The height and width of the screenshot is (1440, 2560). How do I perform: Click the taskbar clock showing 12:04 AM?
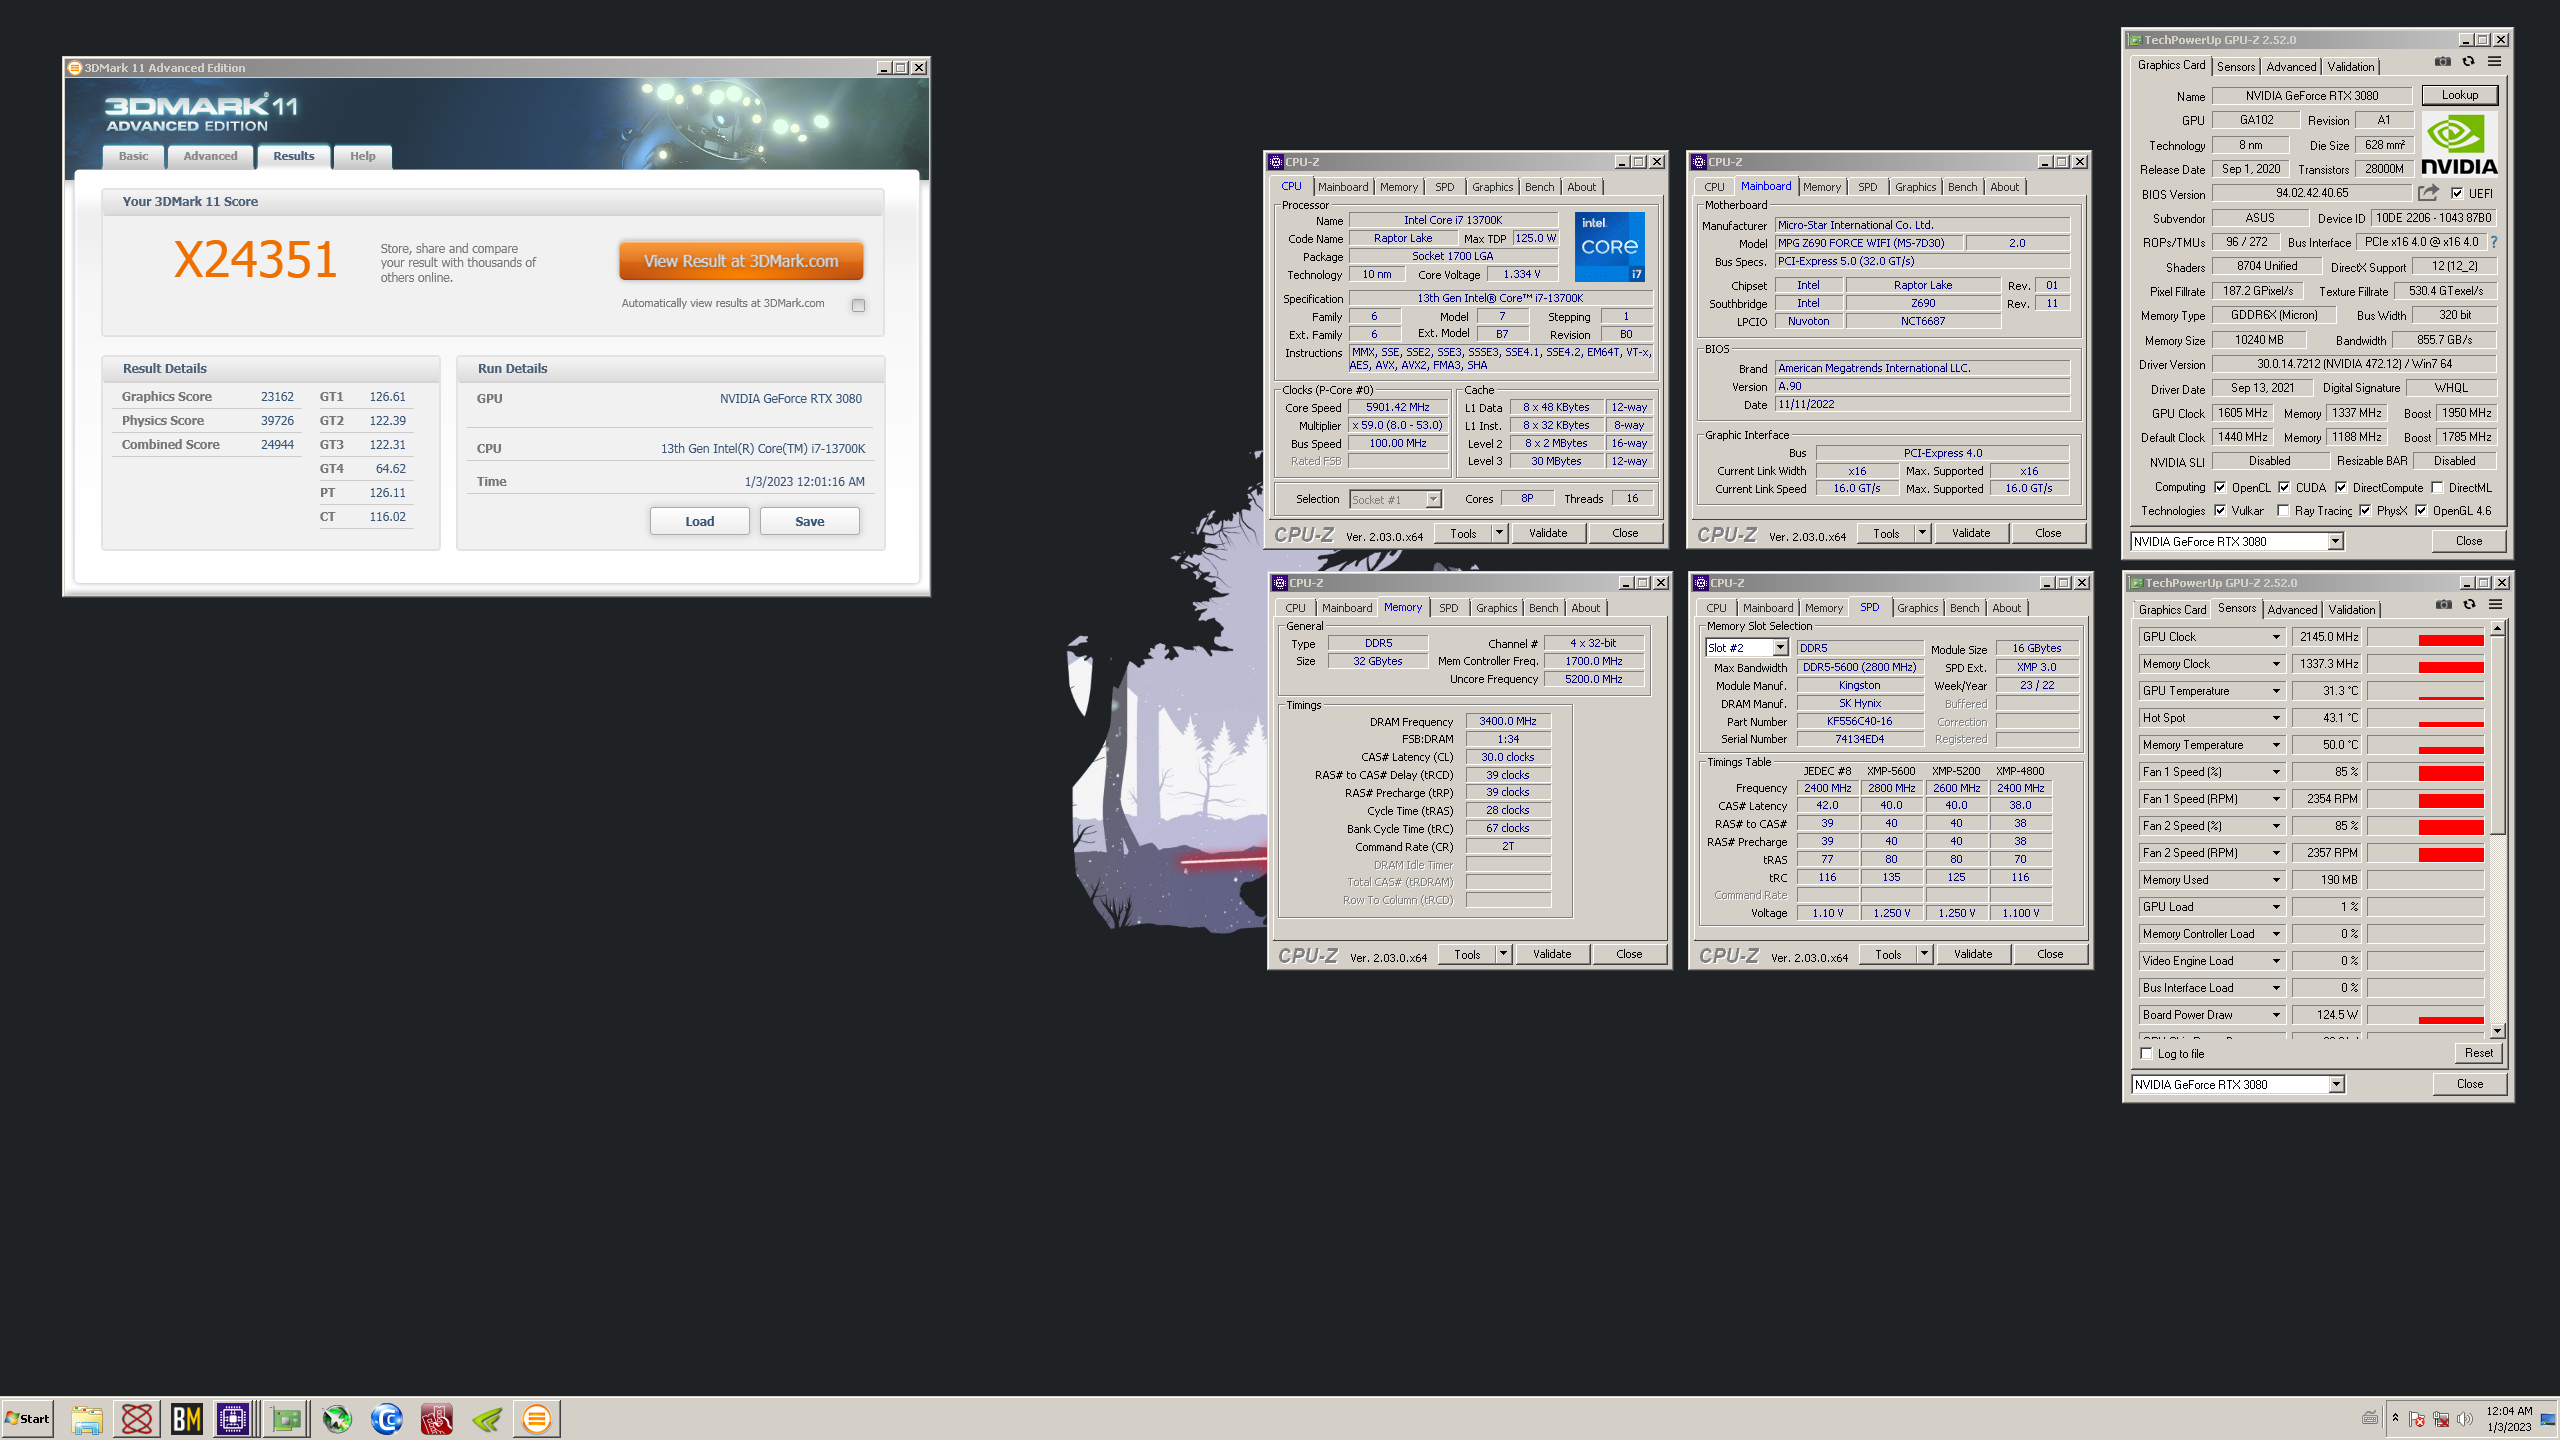coord(2509,1419)
